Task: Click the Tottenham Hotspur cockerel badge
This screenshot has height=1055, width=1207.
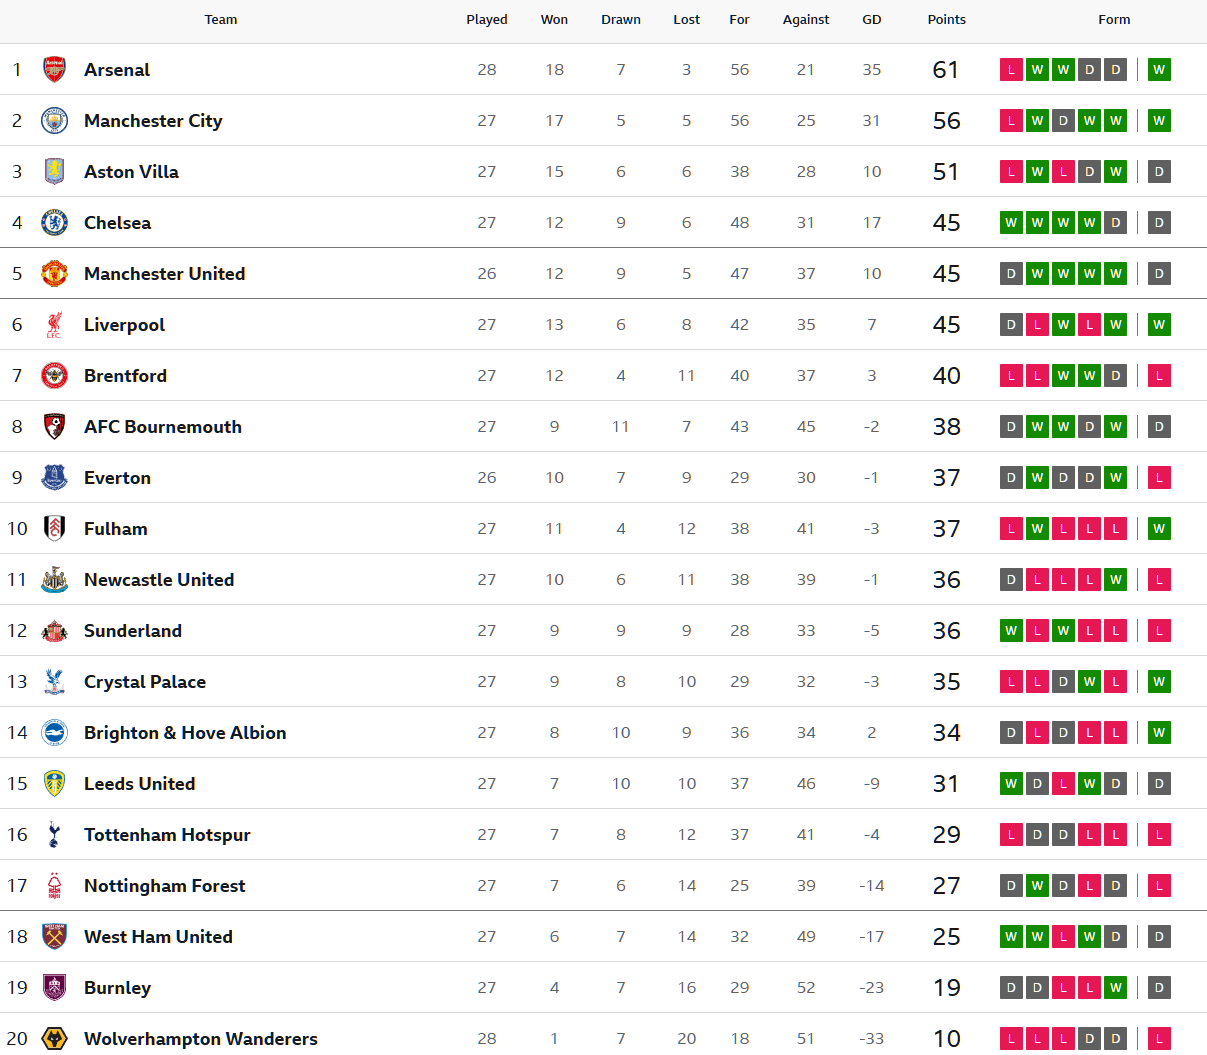Action: pyautogui.click(x=54, y=834)
